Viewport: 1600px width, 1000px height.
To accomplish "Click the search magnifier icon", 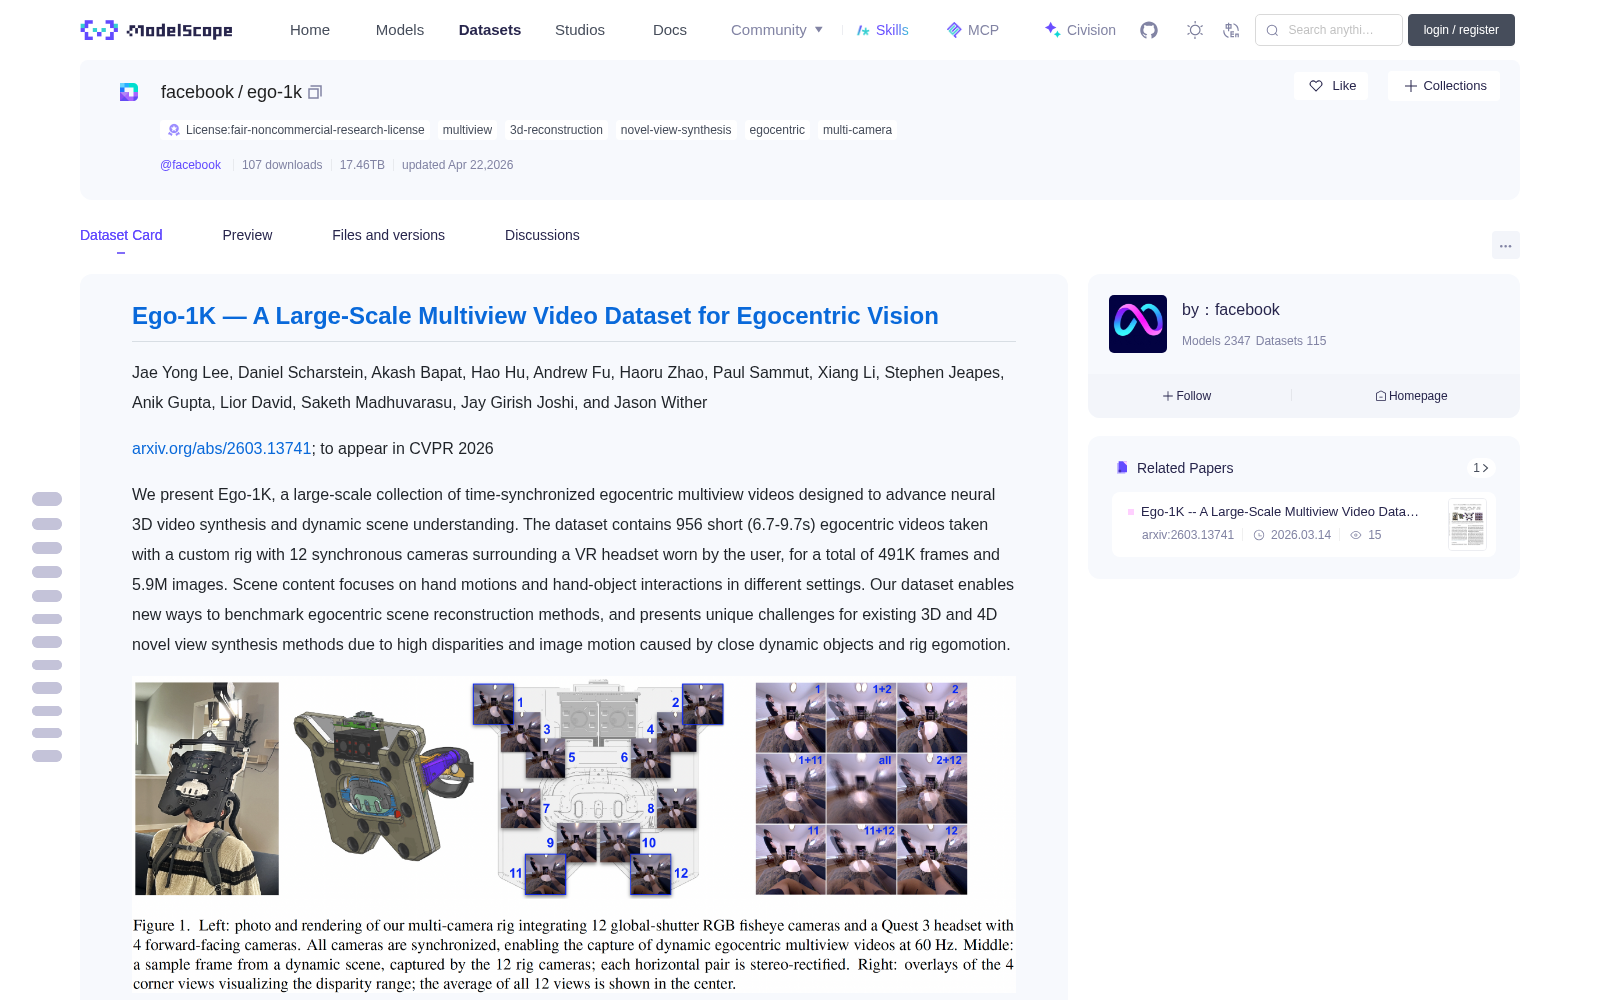I will coord(1272,30).
